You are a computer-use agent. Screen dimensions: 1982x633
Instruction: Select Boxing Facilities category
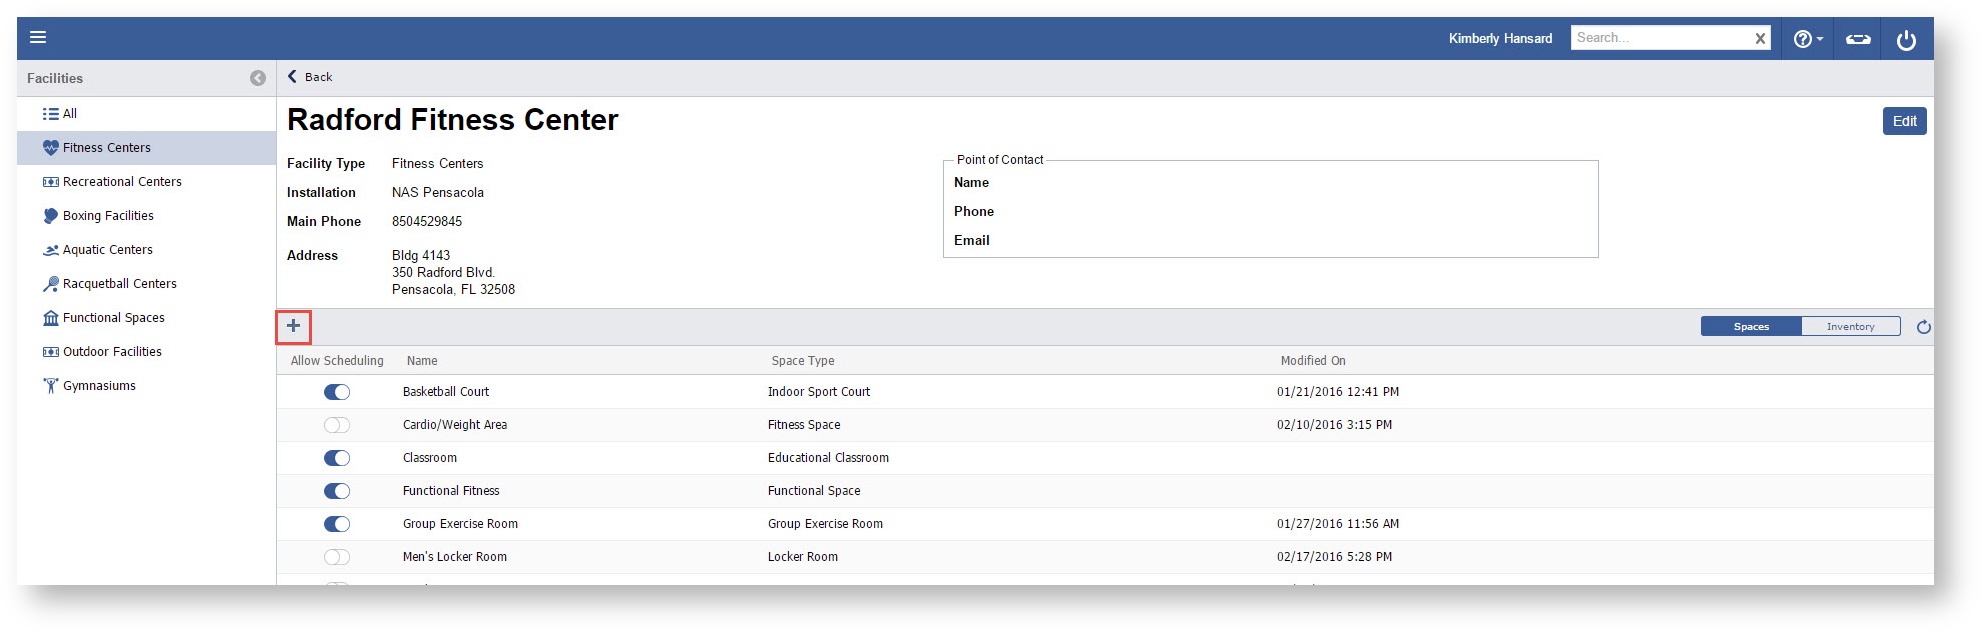[x=108, y=216]
